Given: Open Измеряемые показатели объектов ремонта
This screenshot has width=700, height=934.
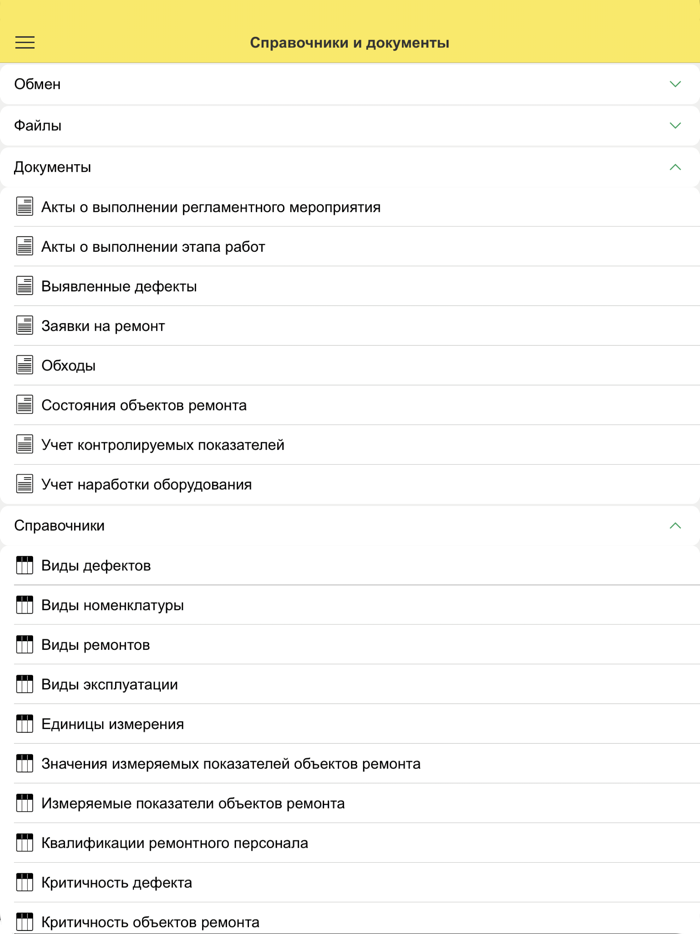Looking at the screenshot, I should pyautogui.click(x=193, y=803).
